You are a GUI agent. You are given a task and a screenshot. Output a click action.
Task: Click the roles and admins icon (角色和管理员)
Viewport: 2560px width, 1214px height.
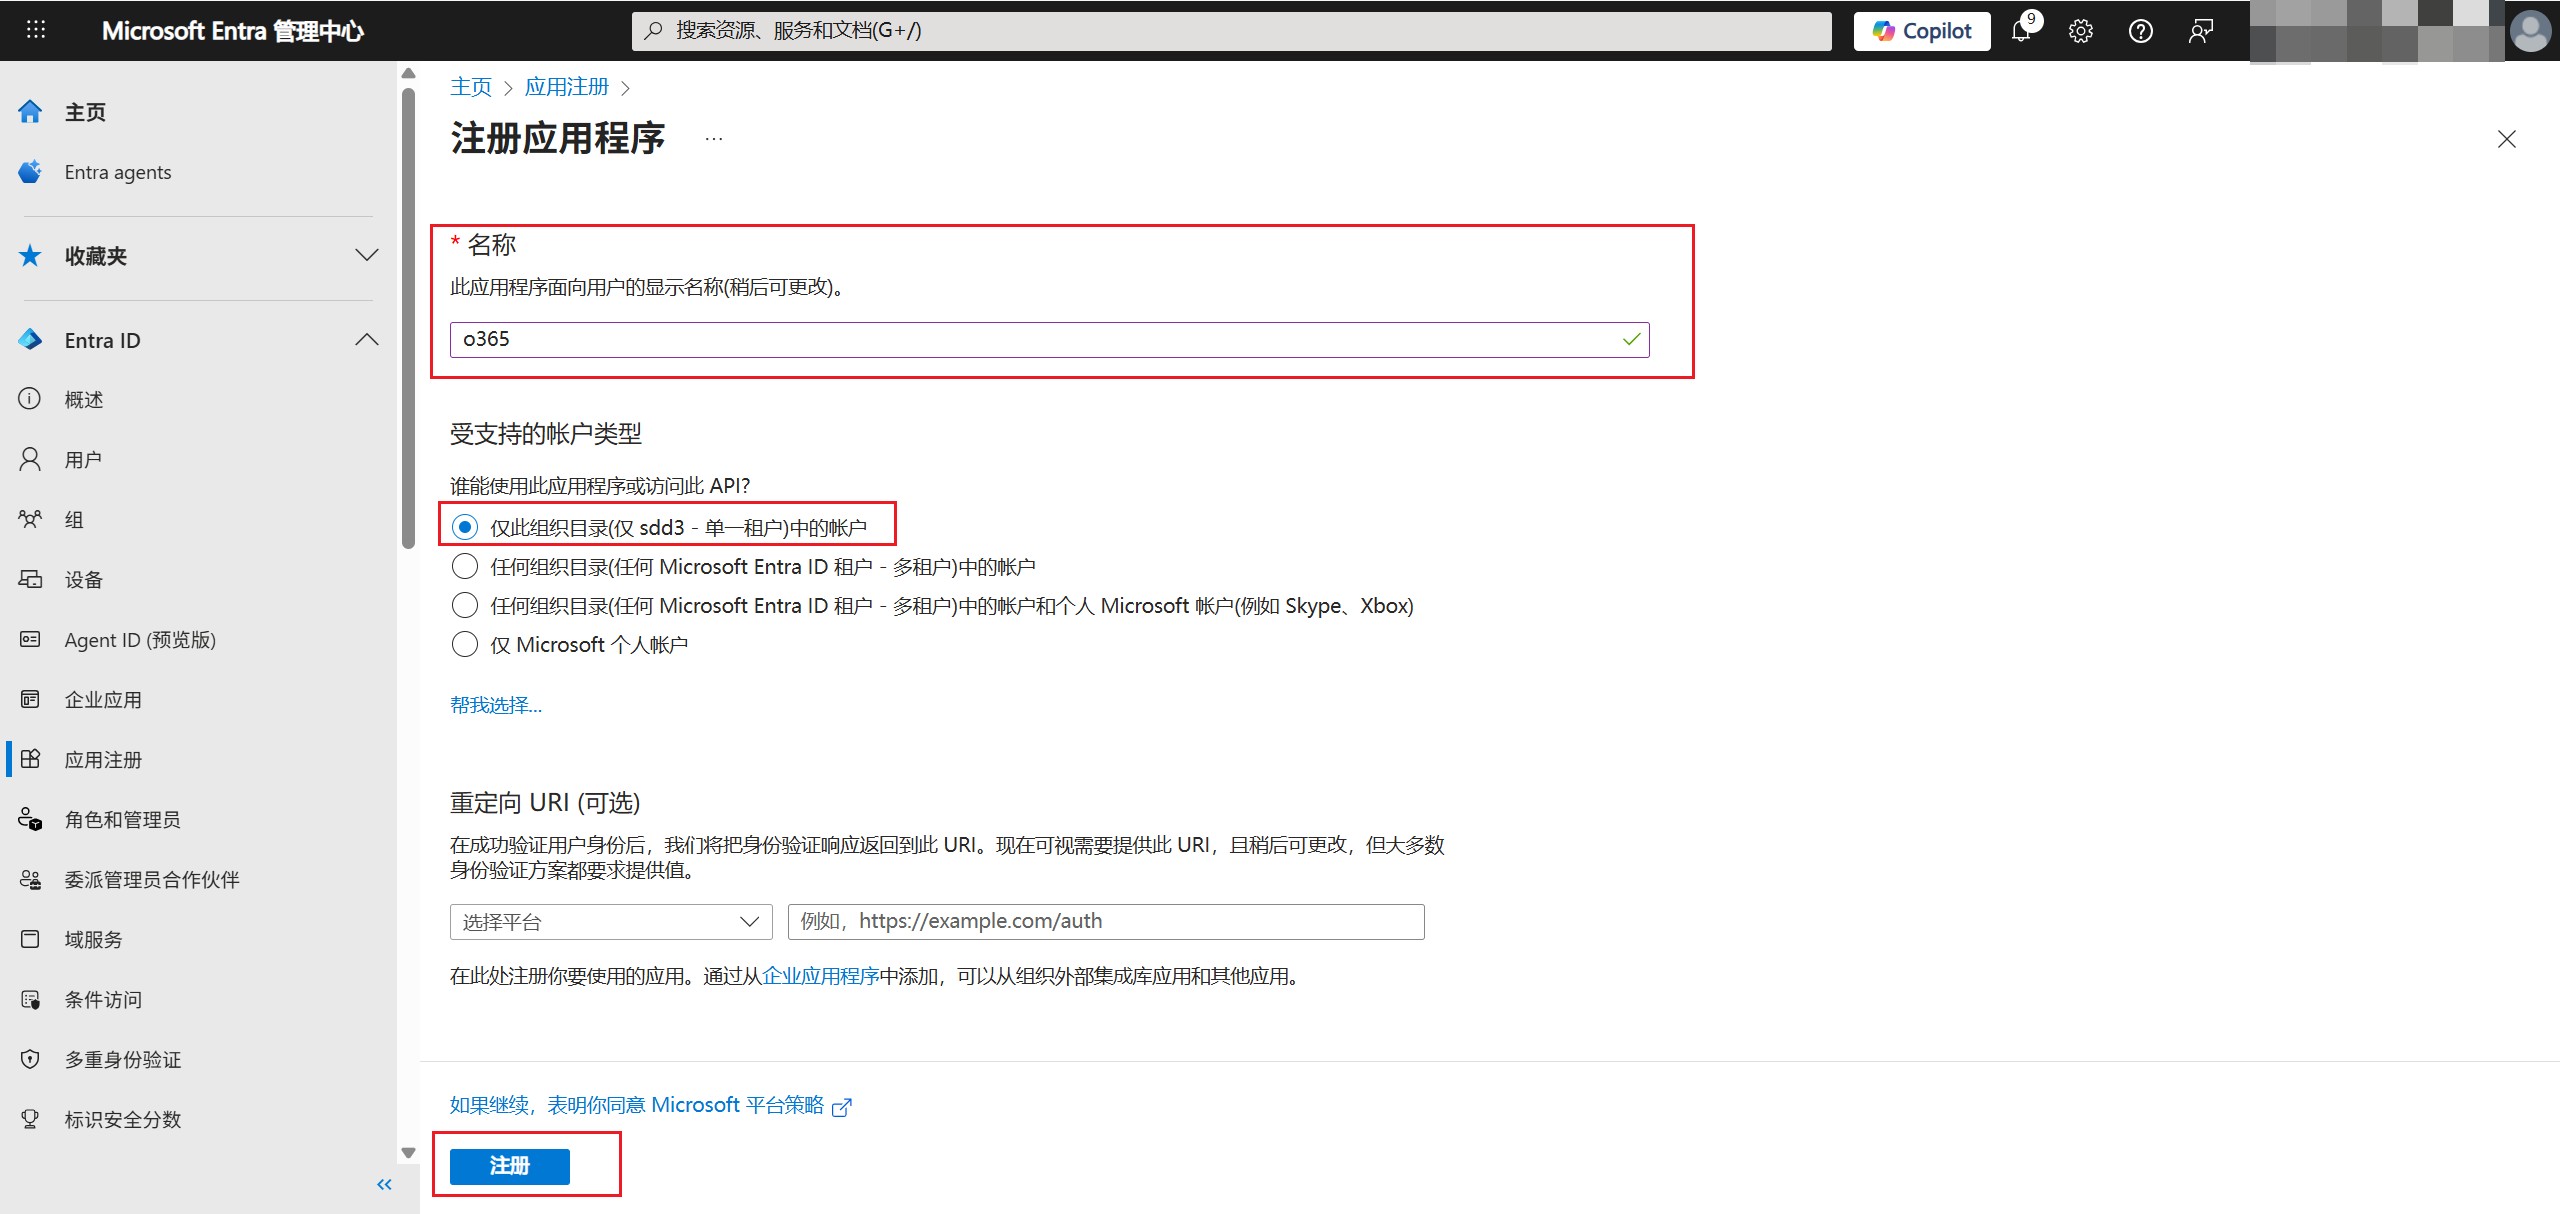(x=30, y=819)
